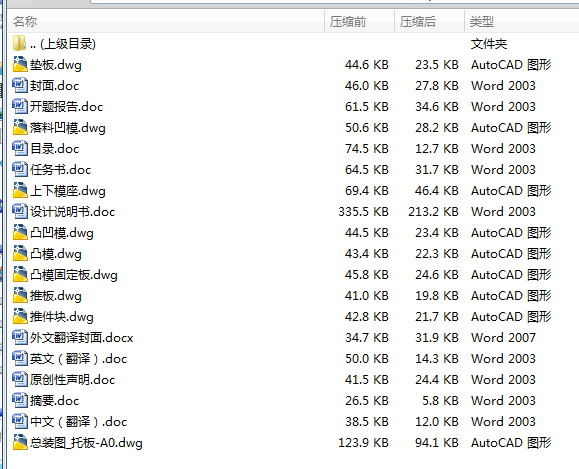Click the 凸模固定板.dwg file icon
This screenshot has height=469, width=579.
[20, 274]
